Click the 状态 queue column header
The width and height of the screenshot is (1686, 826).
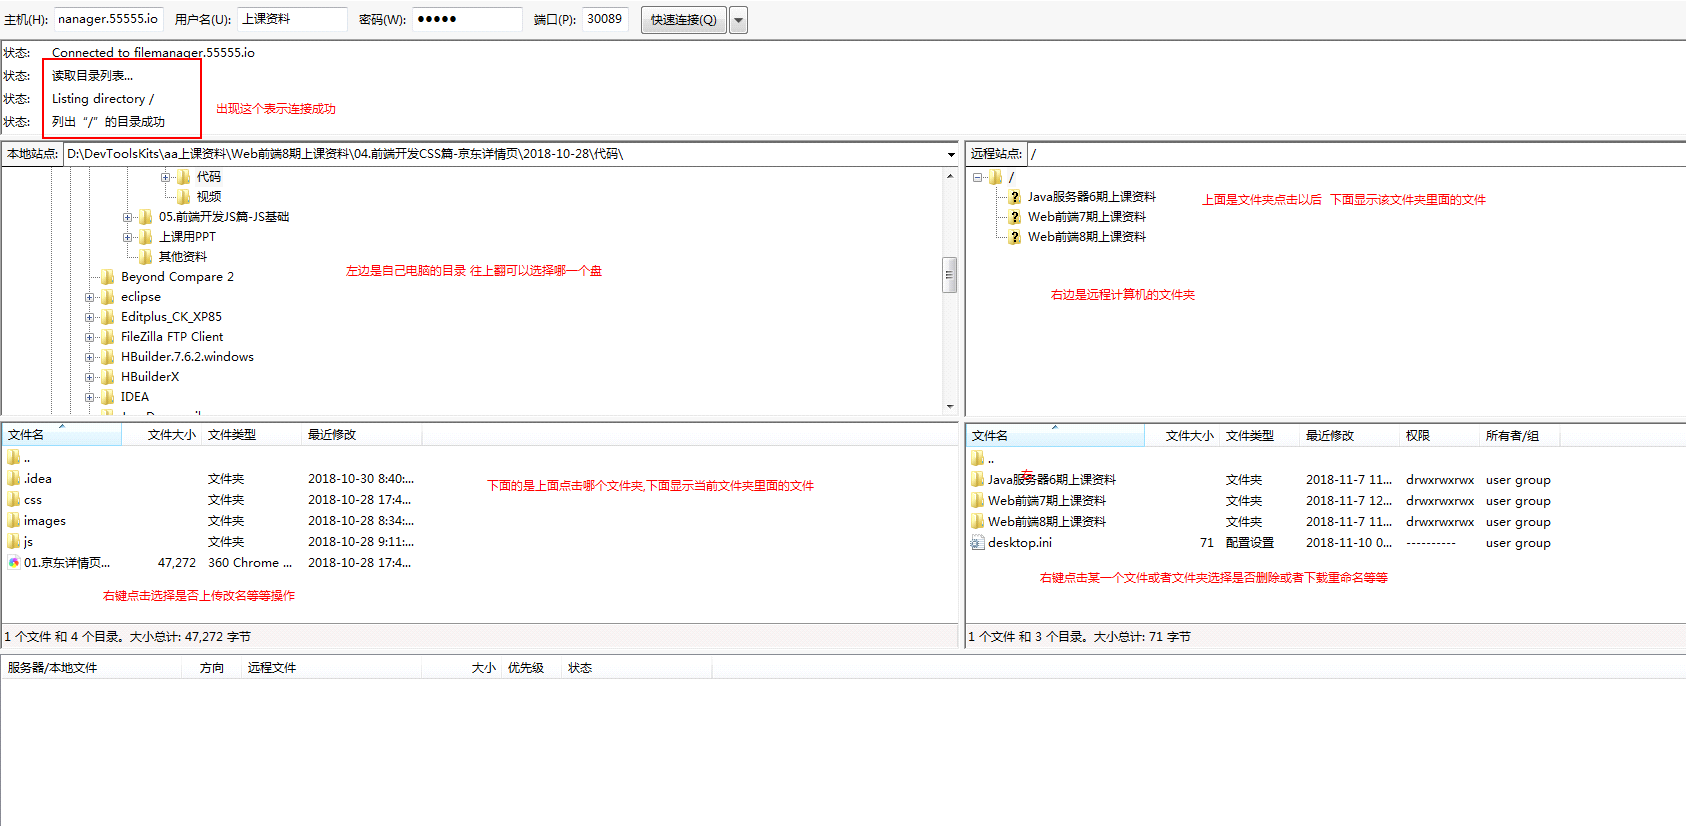tap(637, 668)
